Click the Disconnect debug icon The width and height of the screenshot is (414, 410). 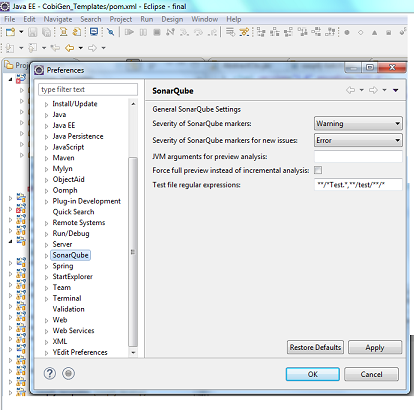click(x=170, y=32)
